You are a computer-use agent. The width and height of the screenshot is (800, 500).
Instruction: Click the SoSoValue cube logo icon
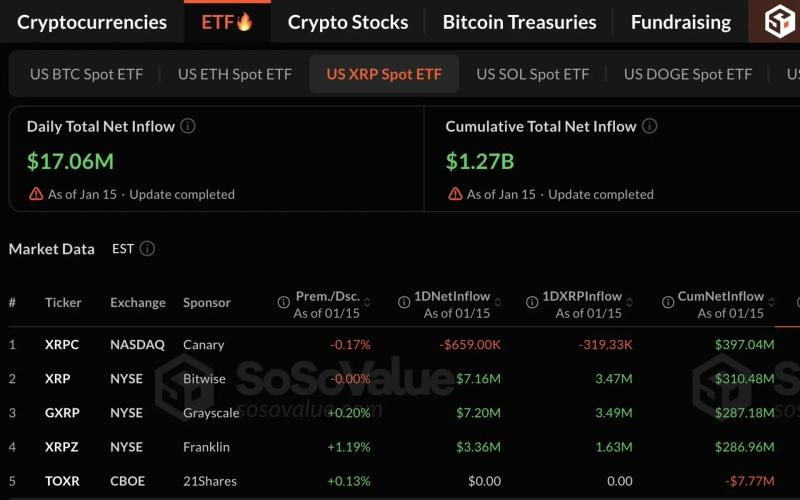pos(779,21)
